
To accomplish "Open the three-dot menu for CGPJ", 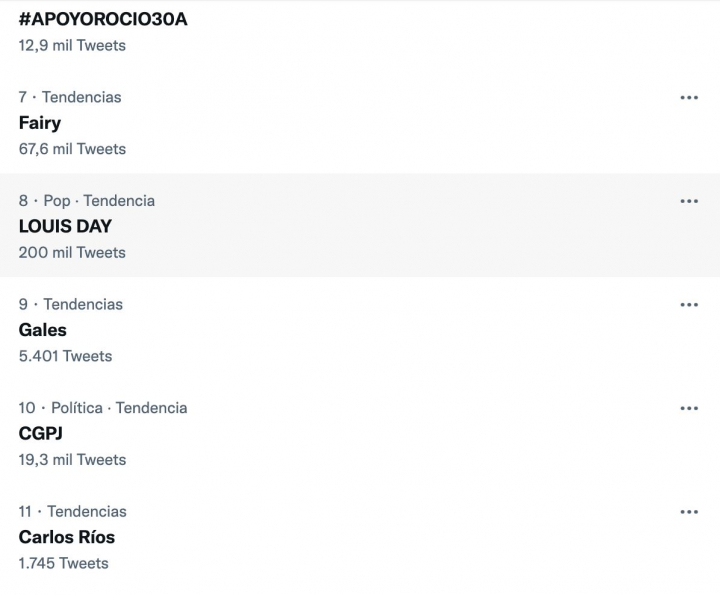I will (689, 408).
